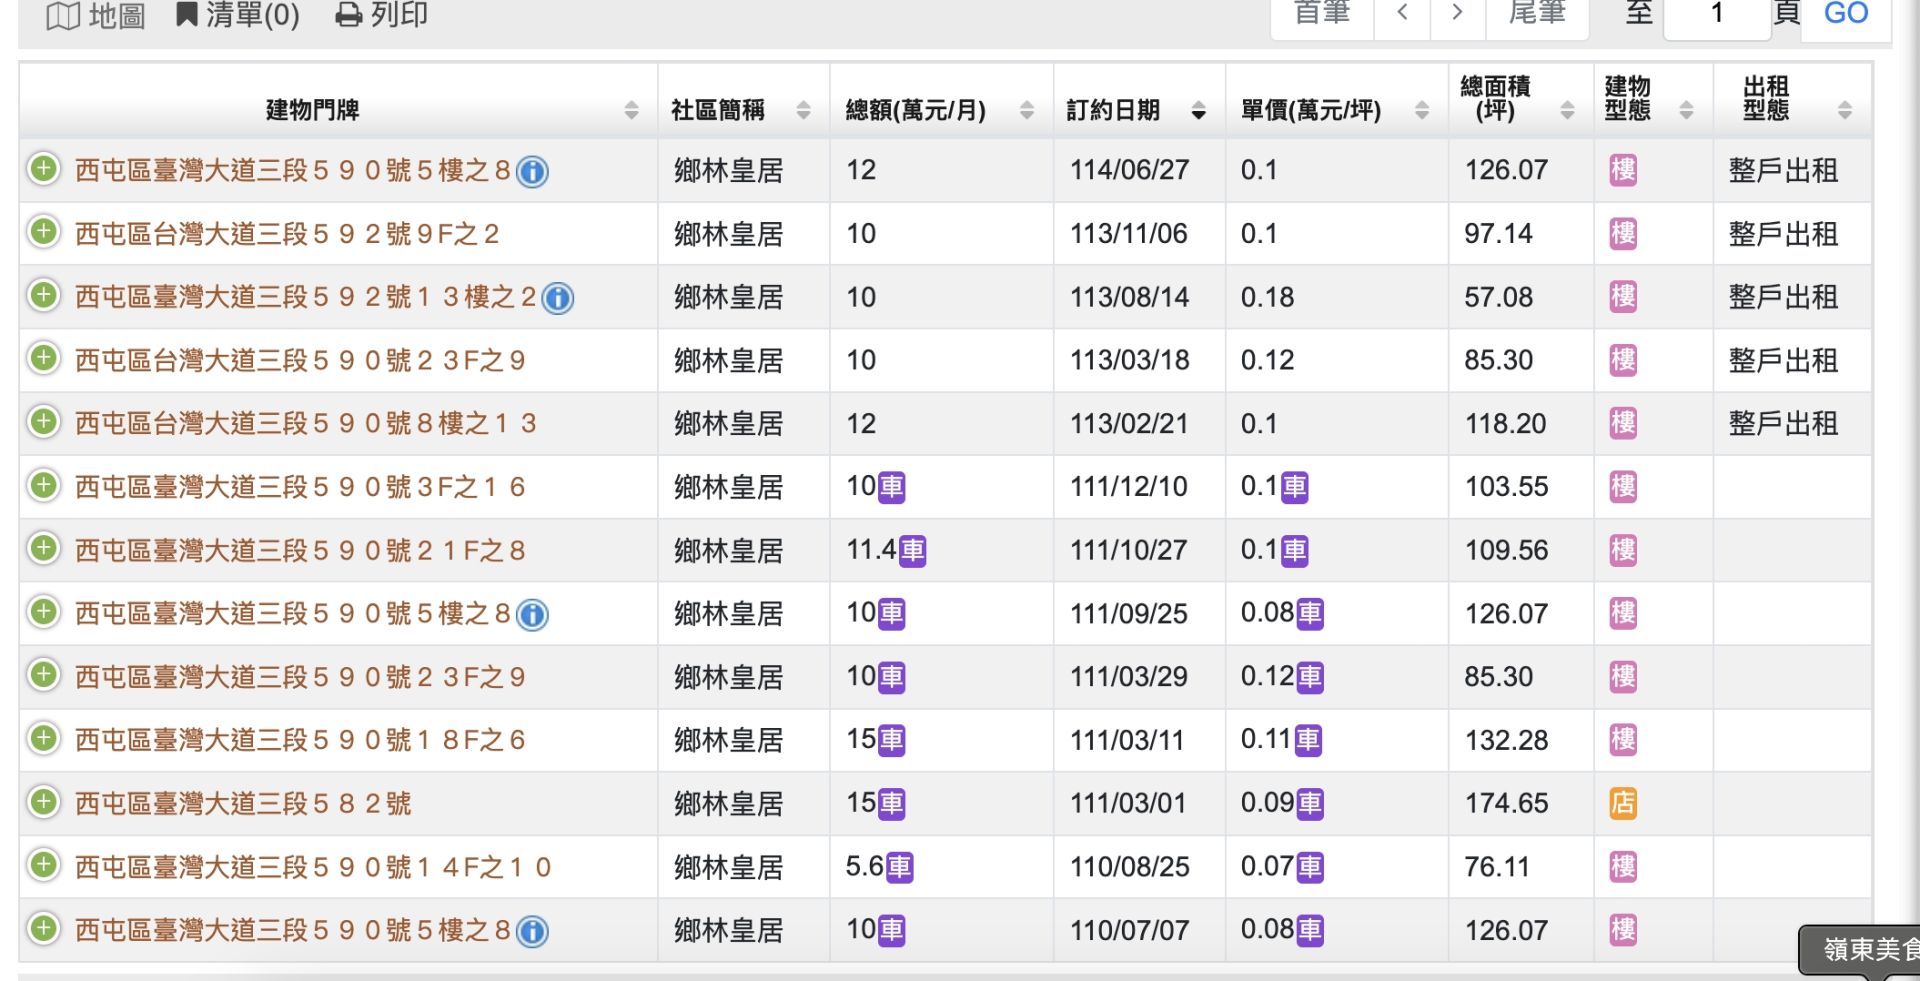Expand row for 臺灣大道三段582號
Image resolution: width=1920 pixels, height=981 pixels.
pos(43,801)
